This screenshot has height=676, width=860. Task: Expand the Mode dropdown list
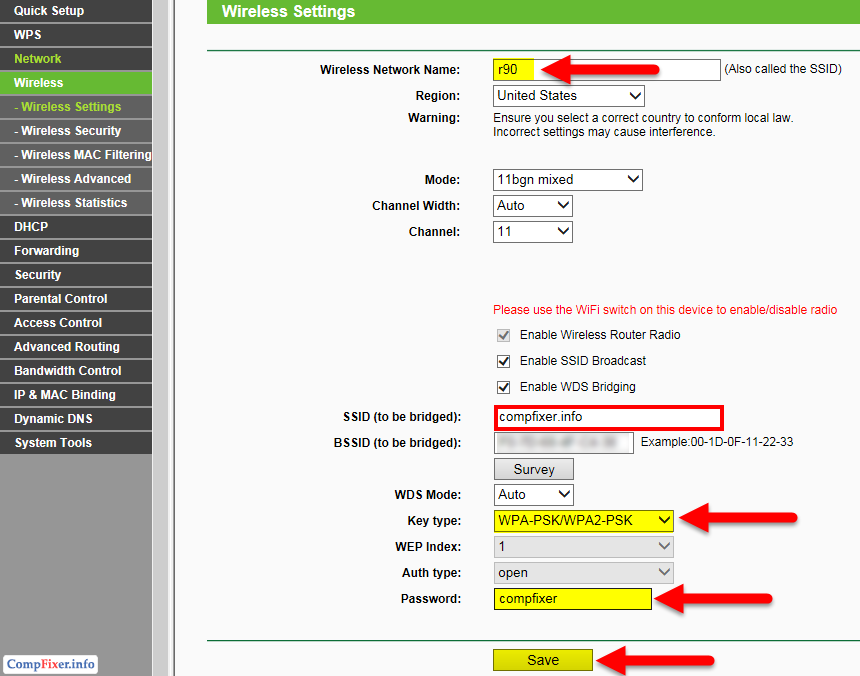pos(568,180)
